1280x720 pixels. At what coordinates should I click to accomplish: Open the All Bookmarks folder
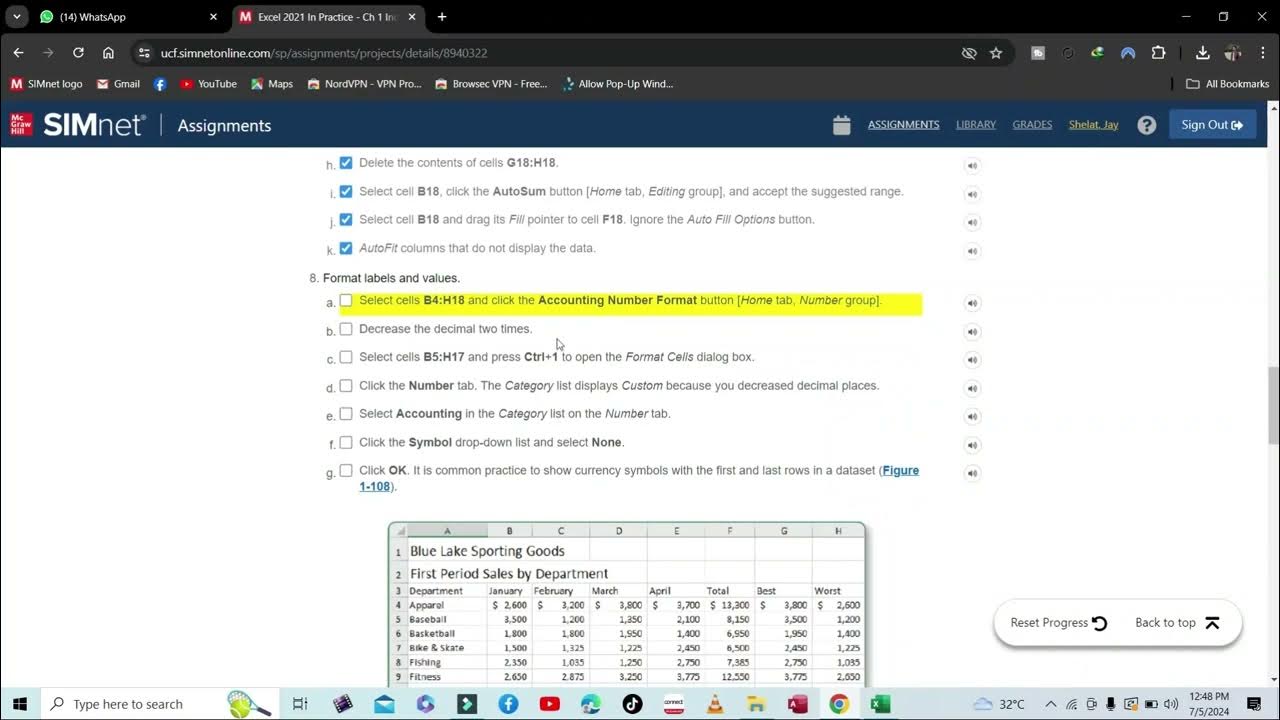pos(1227,84)
